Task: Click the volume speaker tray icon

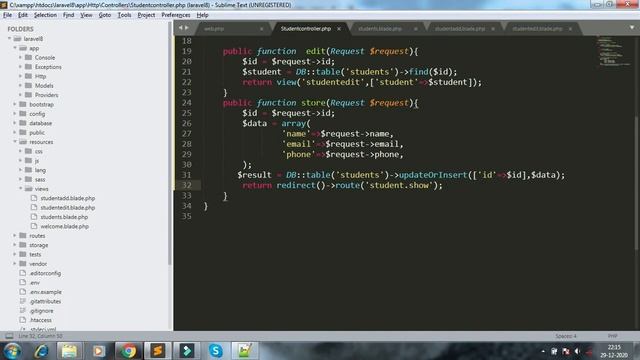Action: coord(577,351)
